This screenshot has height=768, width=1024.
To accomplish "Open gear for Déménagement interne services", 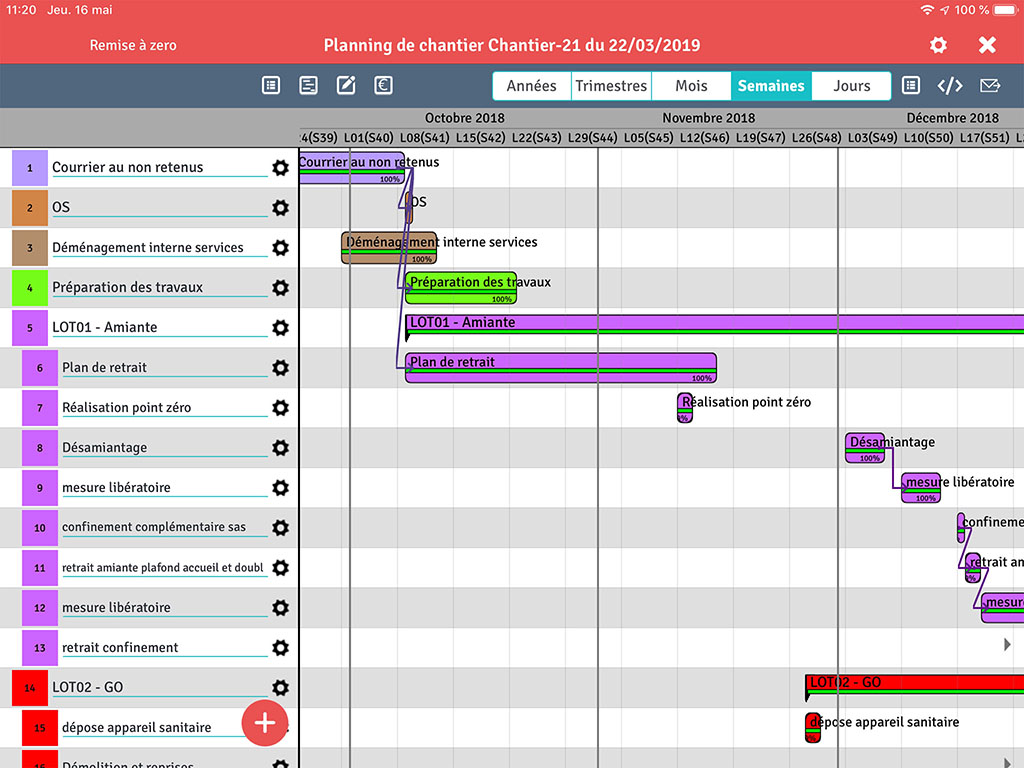I will pyautogui.click(x=281, y=248).
